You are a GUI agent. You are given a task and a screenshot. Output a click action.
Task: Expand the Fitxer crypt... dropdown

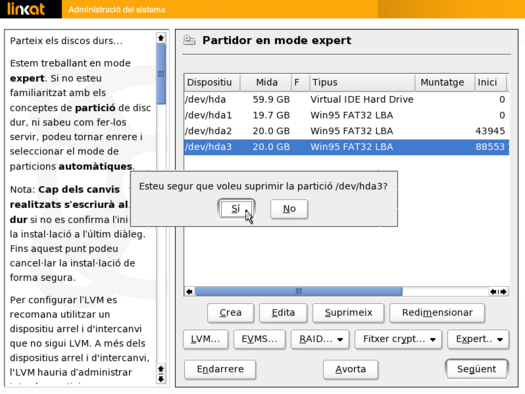coord(398,339)
